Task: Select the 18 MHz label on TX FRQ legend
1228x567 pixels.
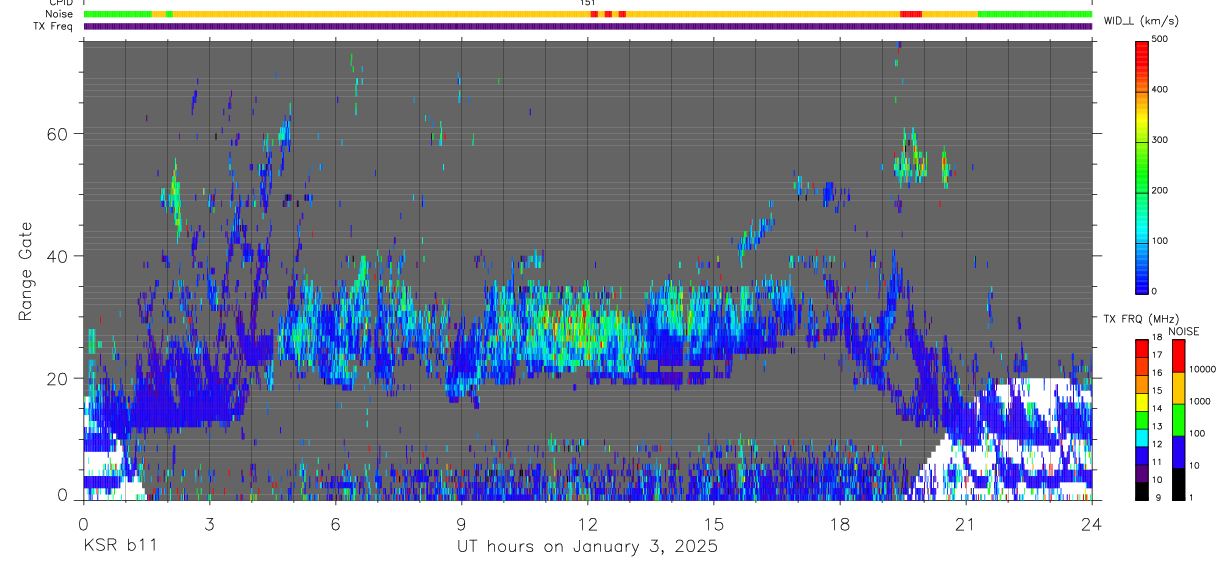Action: [1158, 339]
